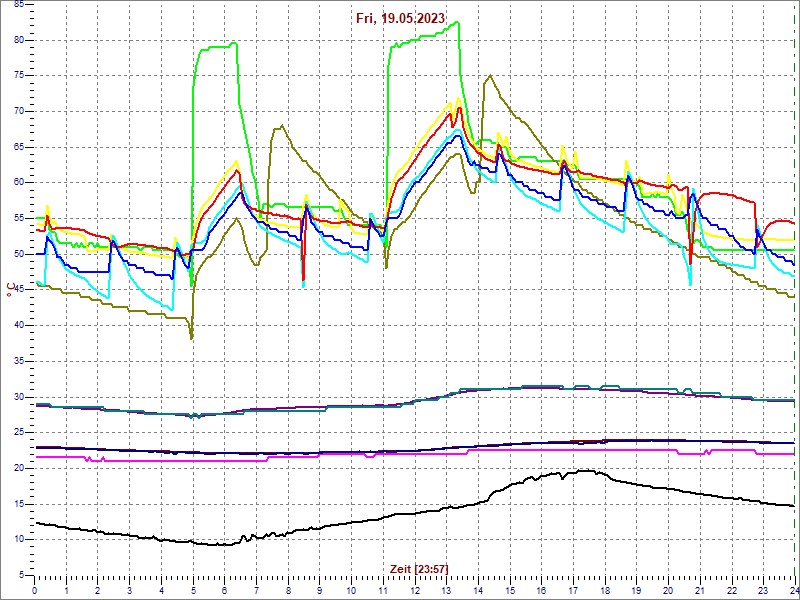Click hour 23 on the time axis
This screenshot has width=800, height=600.
[763, 588]
